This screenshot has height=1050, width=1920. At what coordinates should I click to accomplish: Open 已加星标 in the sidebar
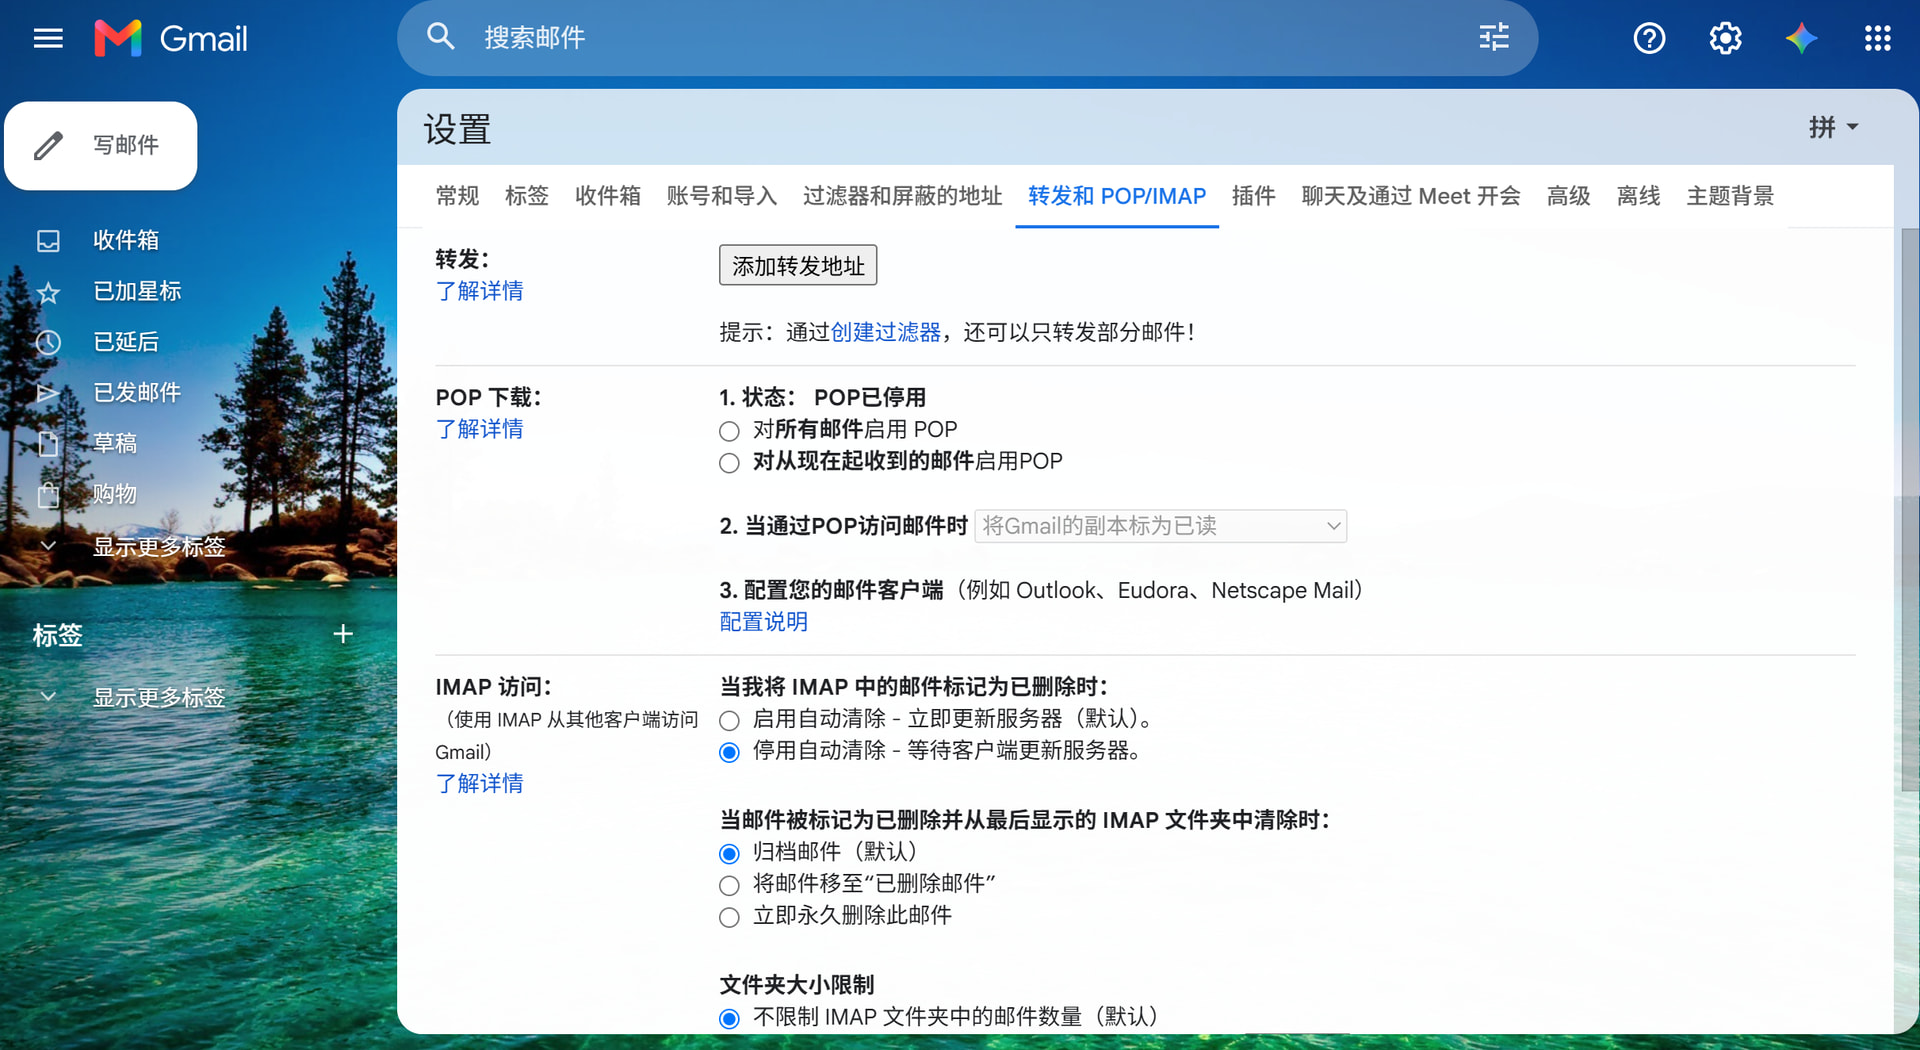137,291
